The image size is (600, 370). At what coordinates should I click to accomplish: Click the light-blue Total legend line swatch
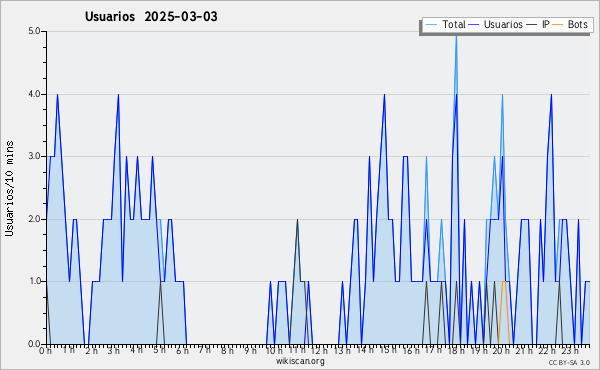point(431,25)
